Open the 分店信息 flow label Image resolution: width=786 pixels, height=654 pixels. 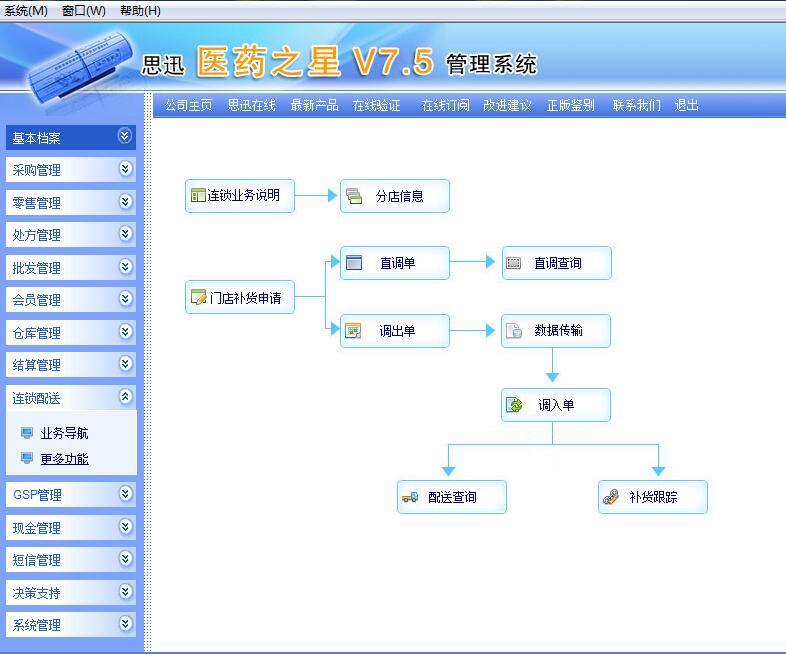coord(400,196)
